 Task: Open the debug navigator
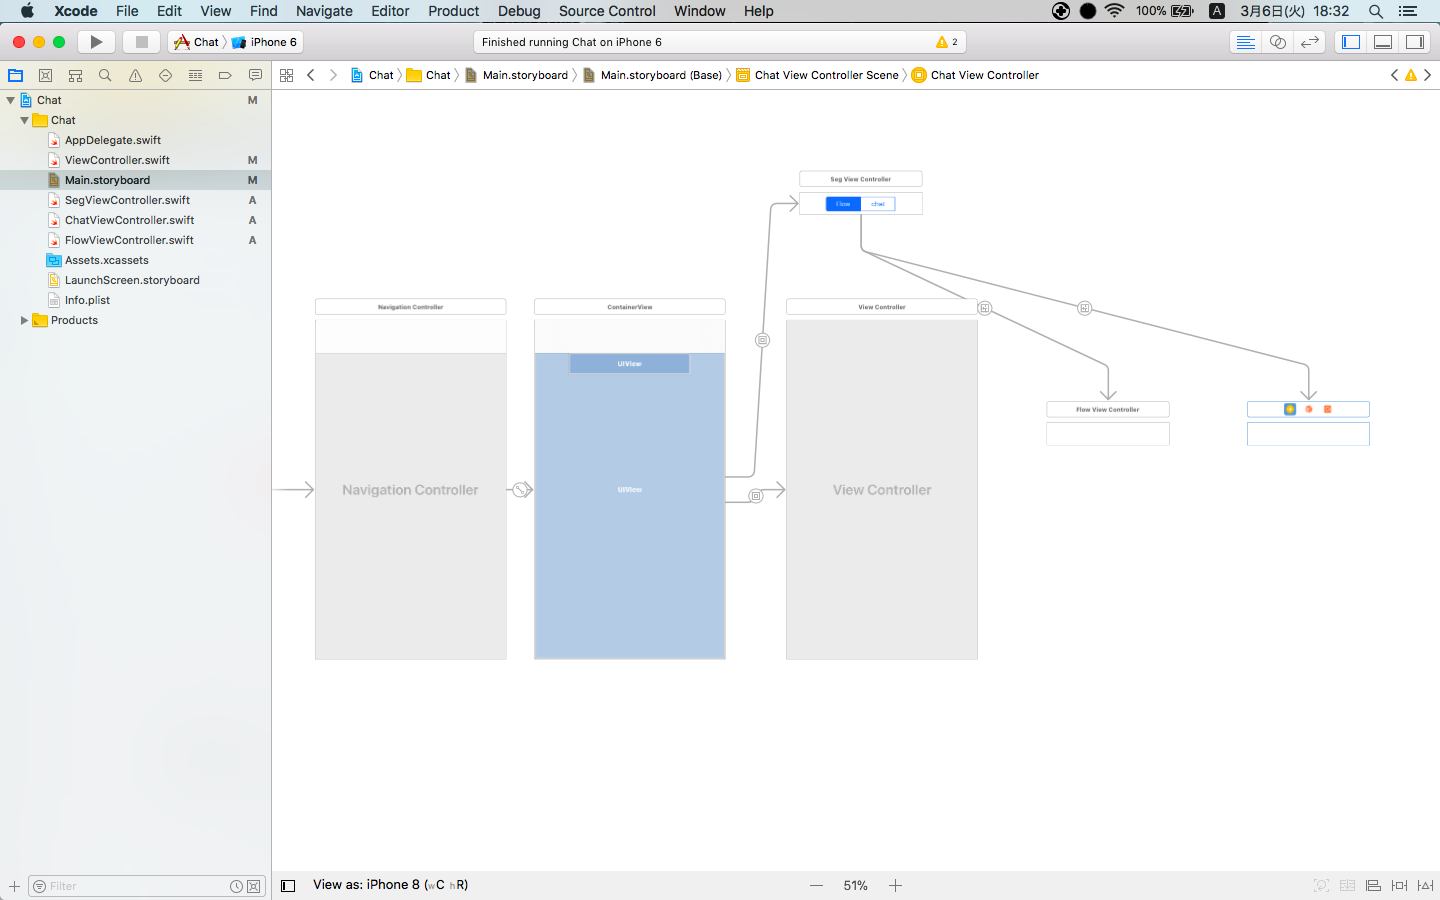pos(195,75)
